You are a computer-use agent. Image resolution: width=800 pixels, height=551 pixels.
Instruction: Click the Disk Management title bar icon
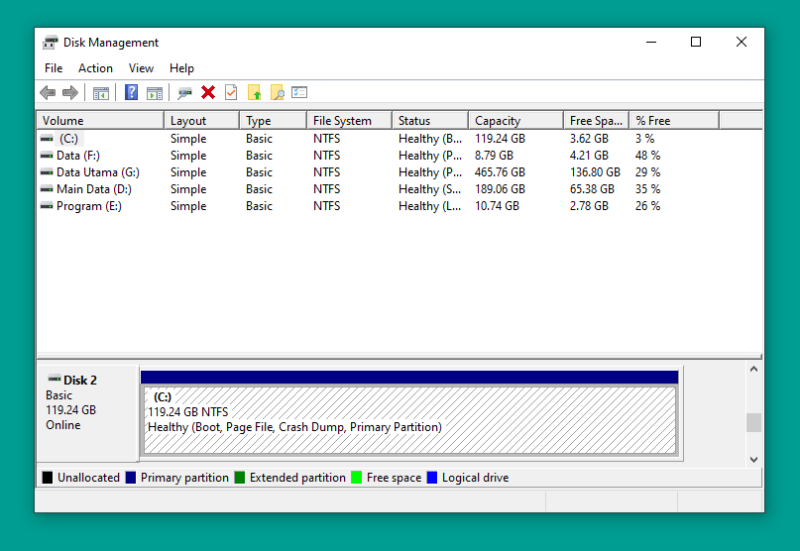tap(50, 42)
